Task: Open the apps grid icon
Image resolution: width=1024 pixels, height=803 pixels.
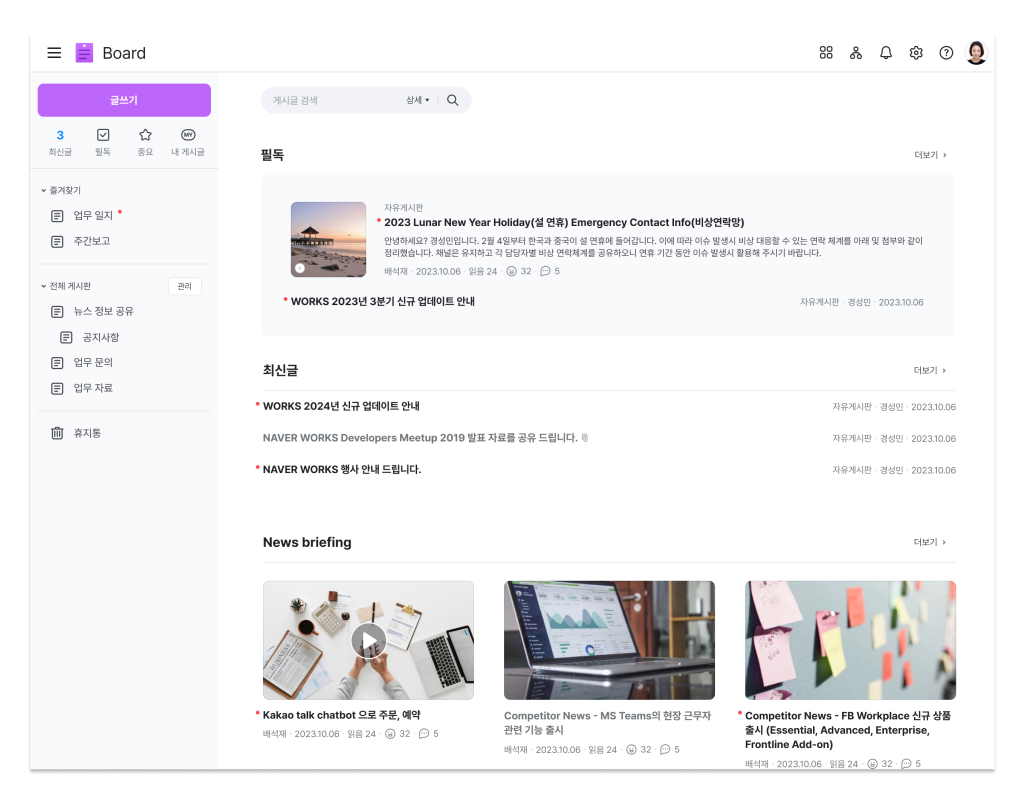Action: 826,53
